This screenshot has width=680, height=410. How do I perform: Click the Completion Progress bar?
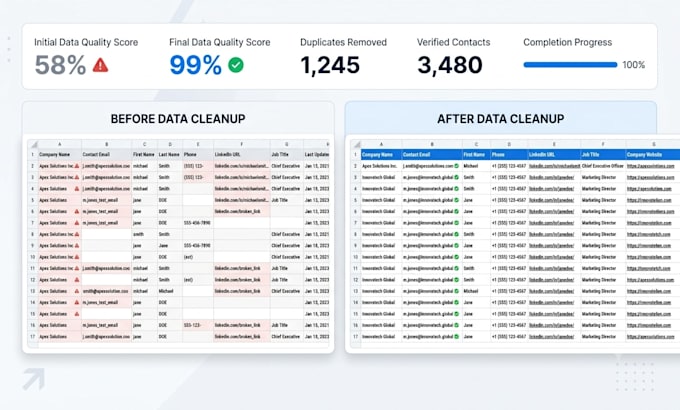570,65
